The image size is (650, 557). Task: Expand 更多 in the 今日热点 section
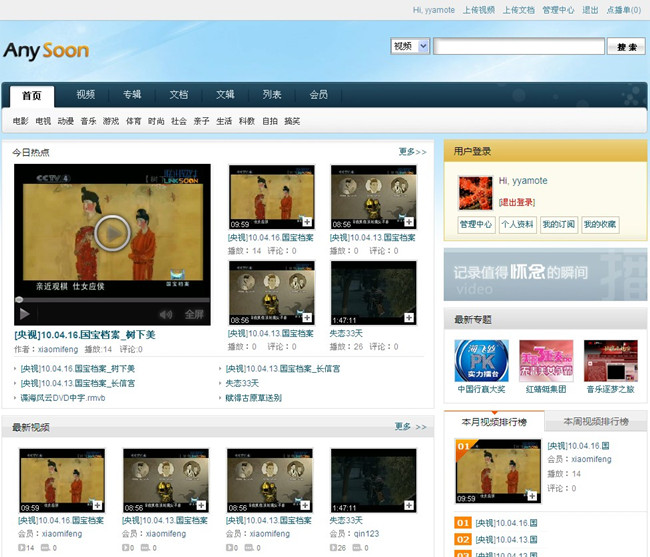(x=411, y=152)
